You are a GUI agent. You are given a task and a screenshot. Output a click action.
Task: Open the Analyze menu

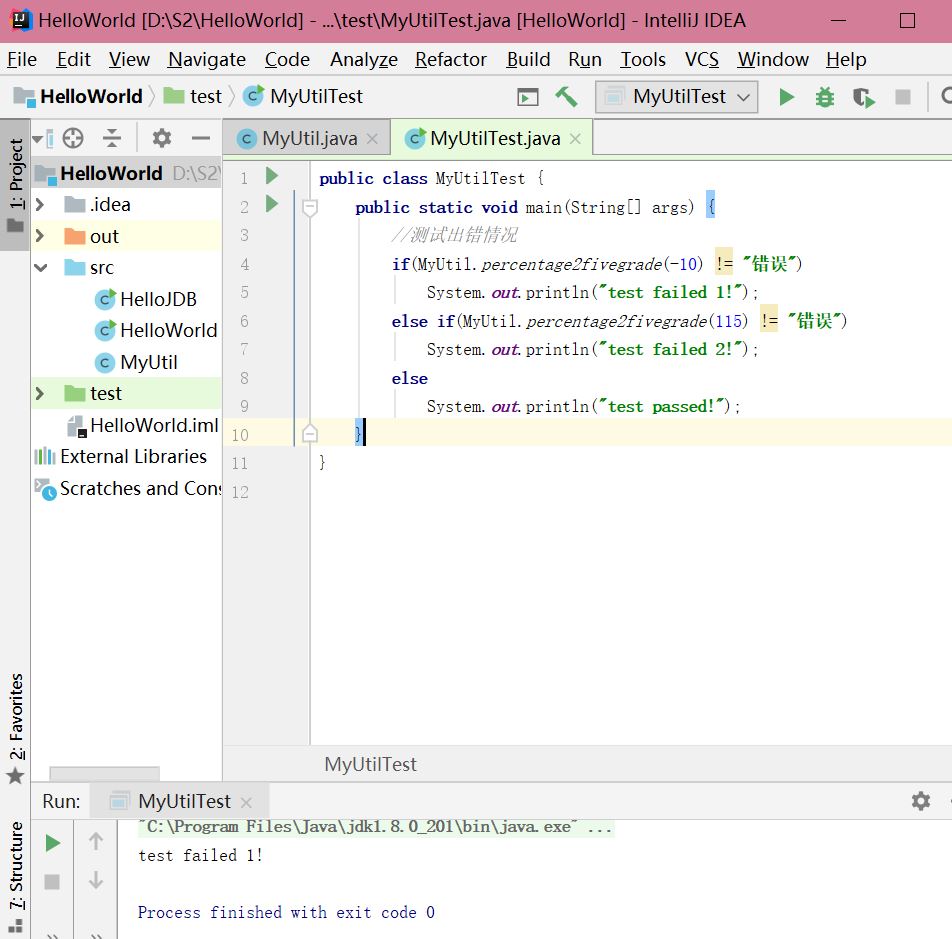click(x=364, y=59)
